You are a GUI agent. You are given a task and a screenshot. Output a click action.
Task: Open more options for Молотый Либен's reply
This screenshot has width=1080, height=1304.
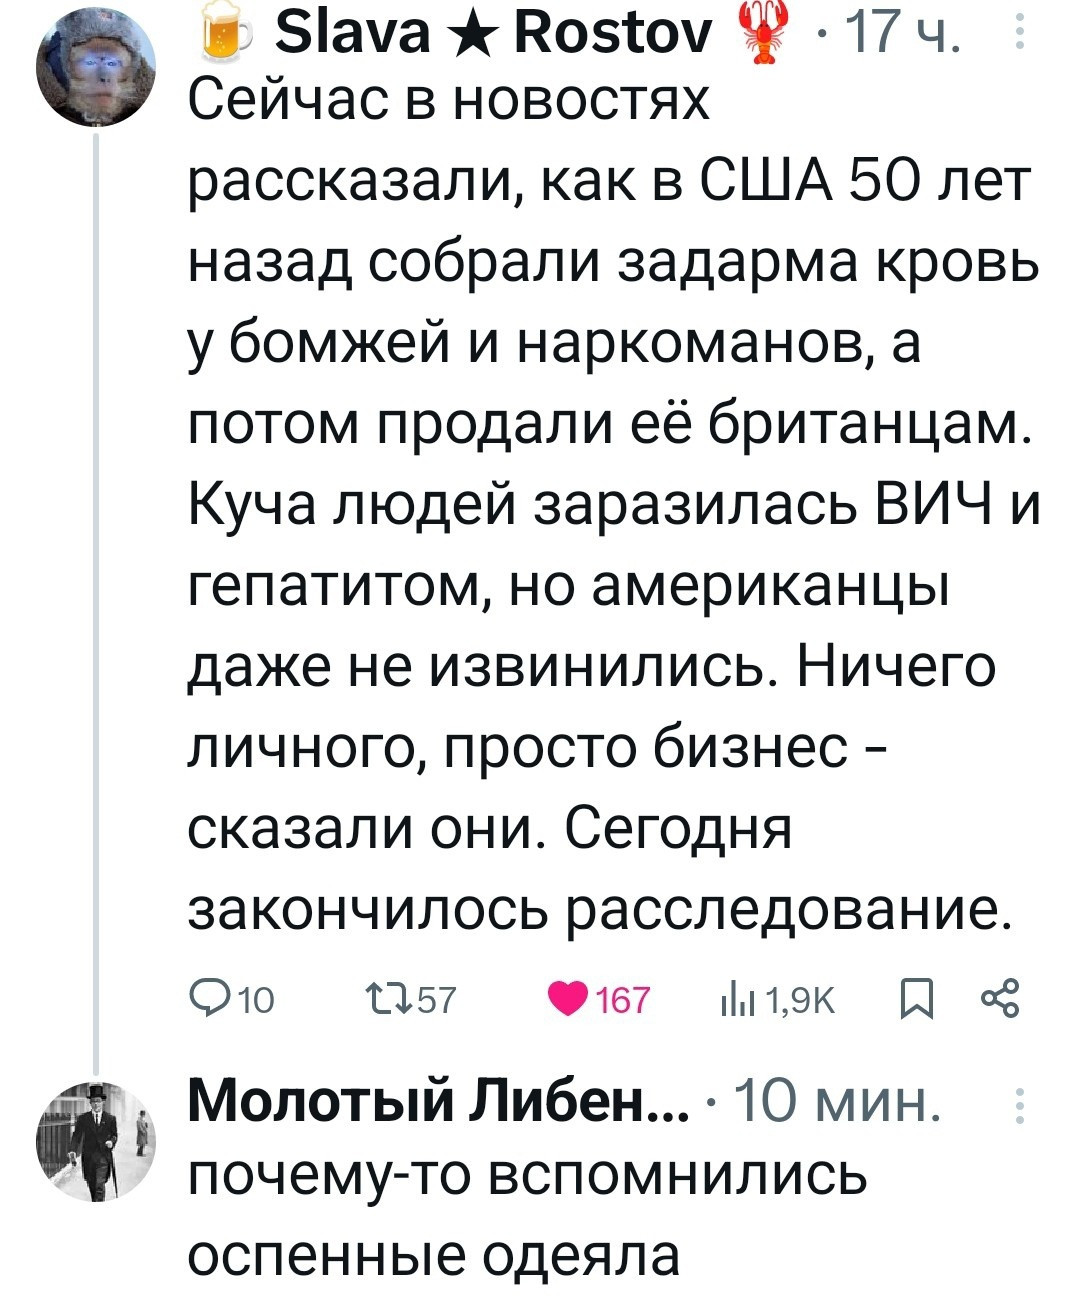click(x=1019, y=1108)
